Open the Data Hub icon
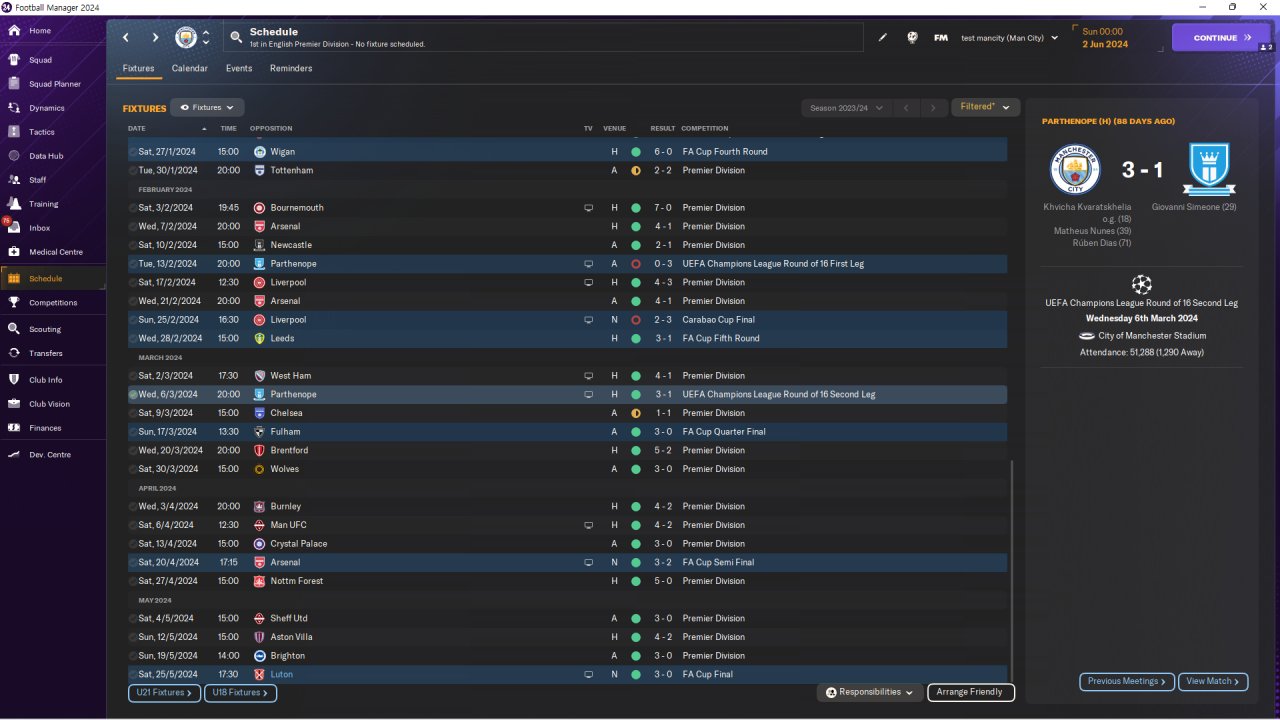This screenshot has height=720, width=1280. coord(14,156)
